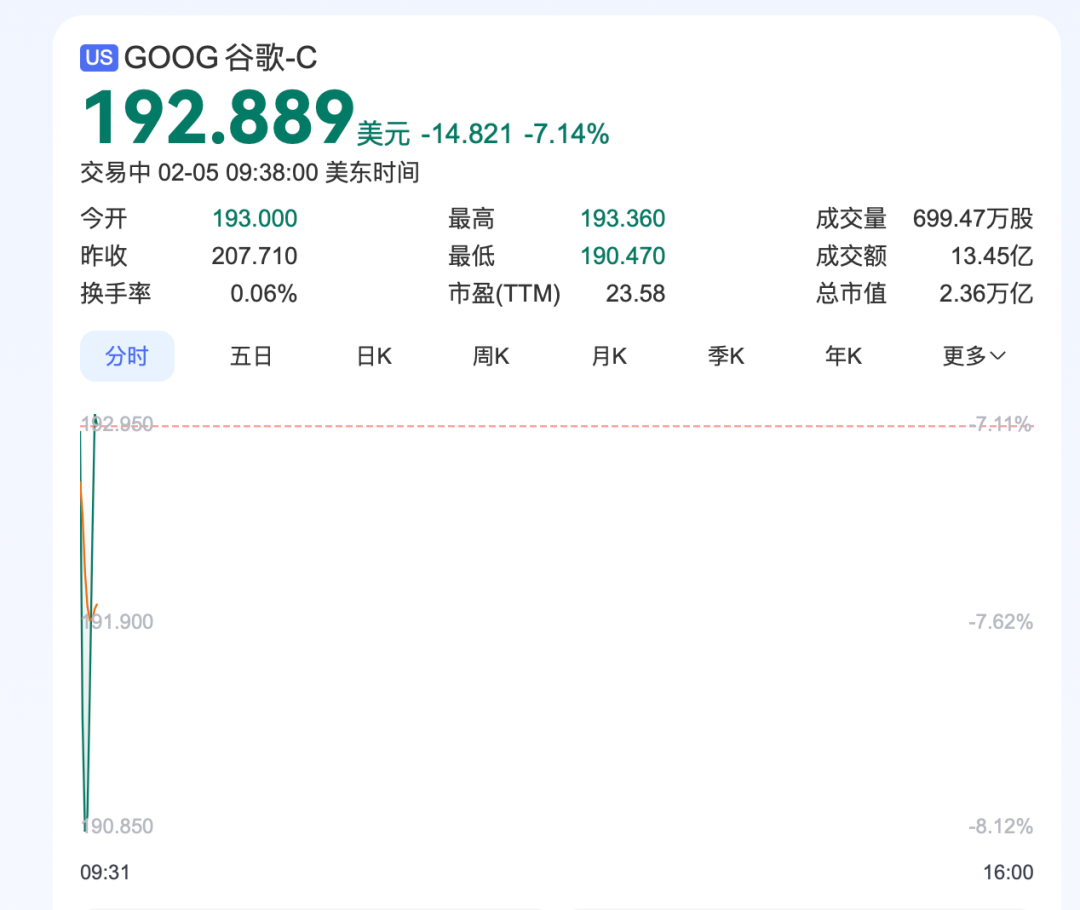Image resolution: width=1080 pixels, height=910 pixels.
Task: Click the GOOG 谷歌-C stock title
Action: coord(220,58)
